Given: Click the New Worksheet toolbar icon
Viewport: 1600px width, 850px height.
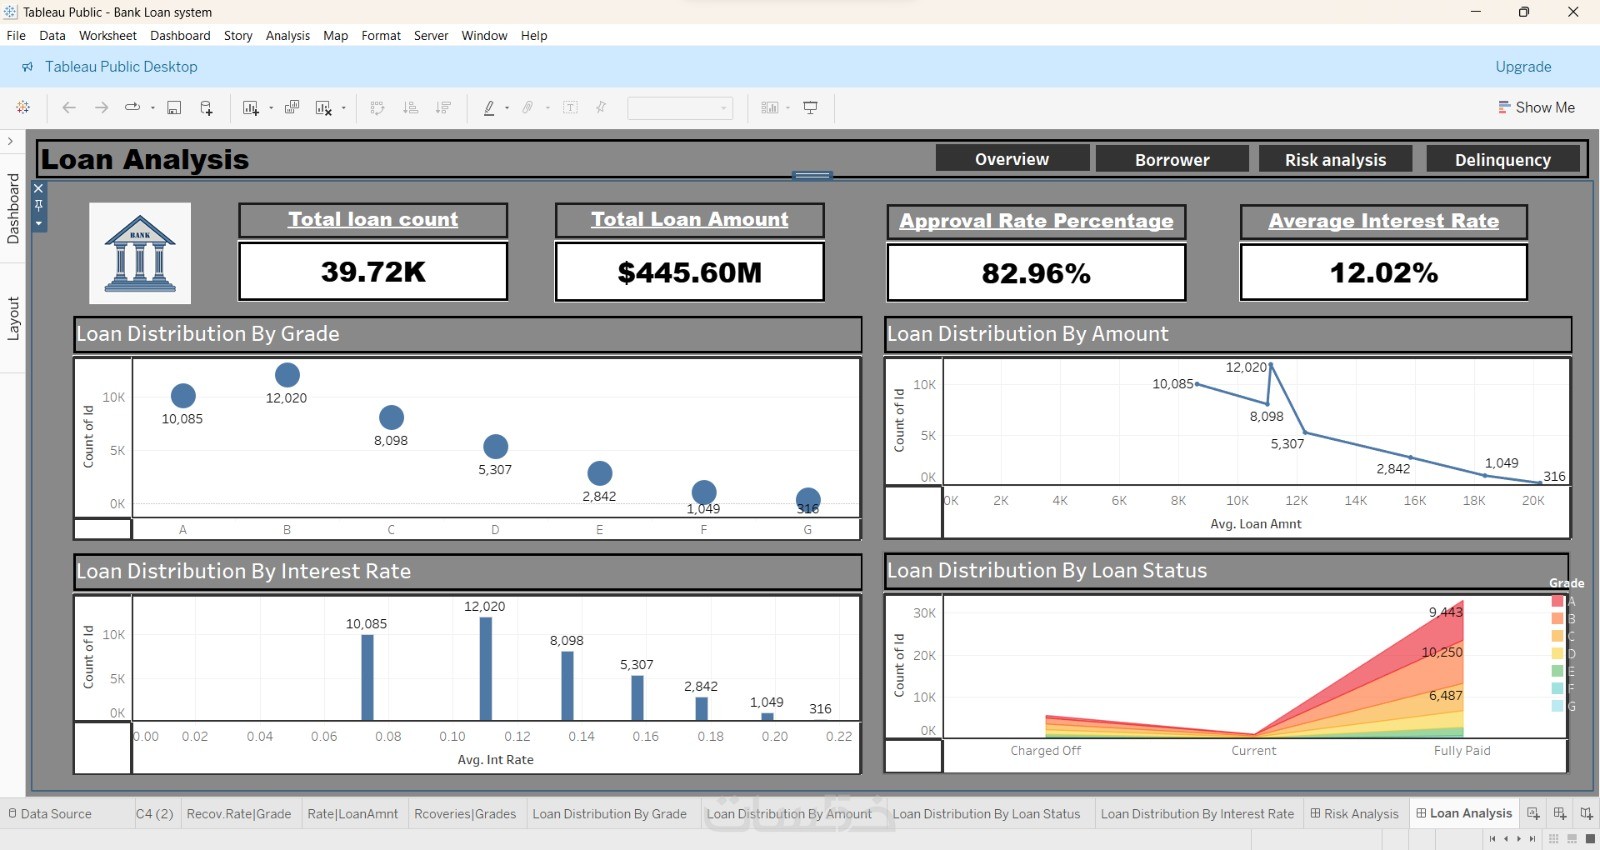Looking at the screenshot, I should 250,108.
